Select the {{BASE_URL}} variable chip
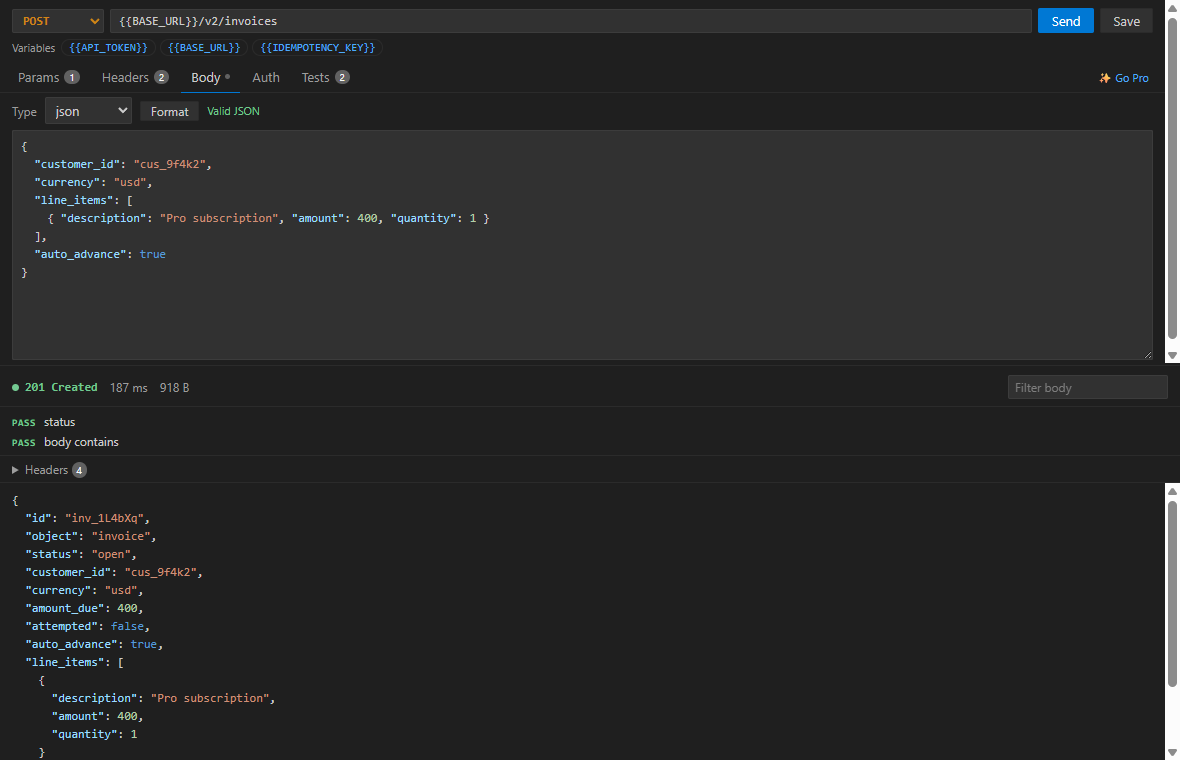 tap(204, 47)
